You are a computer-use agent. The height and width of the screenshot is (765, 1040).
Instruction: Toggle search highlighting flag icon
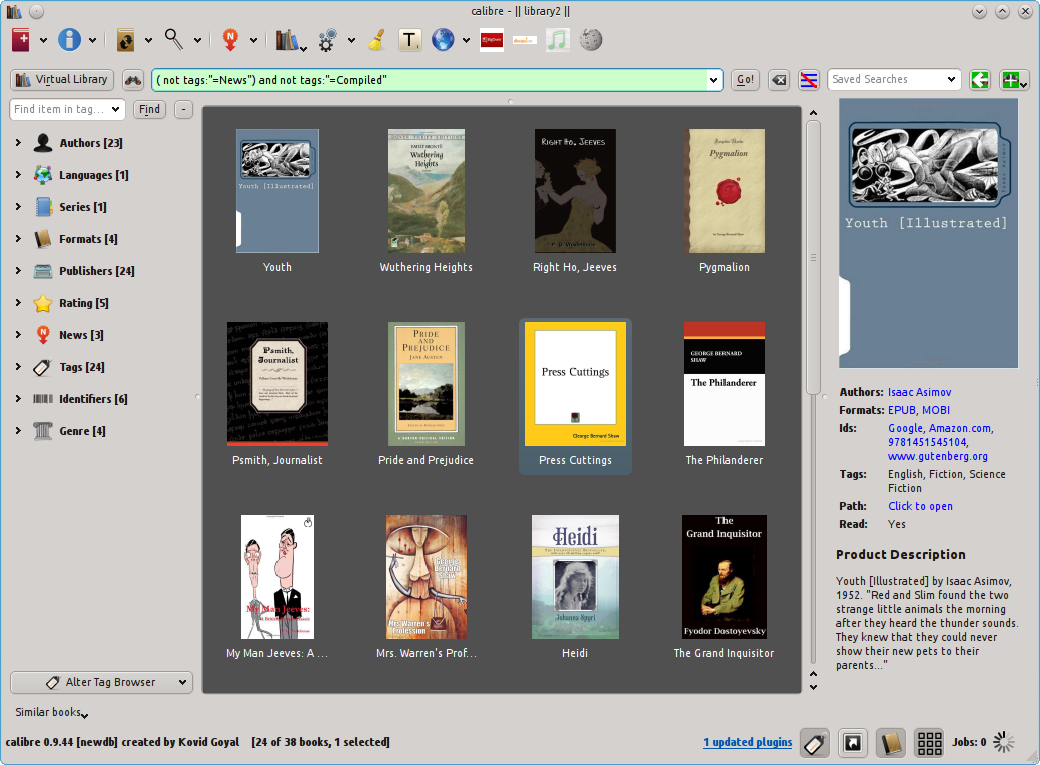tap(809, 80)
